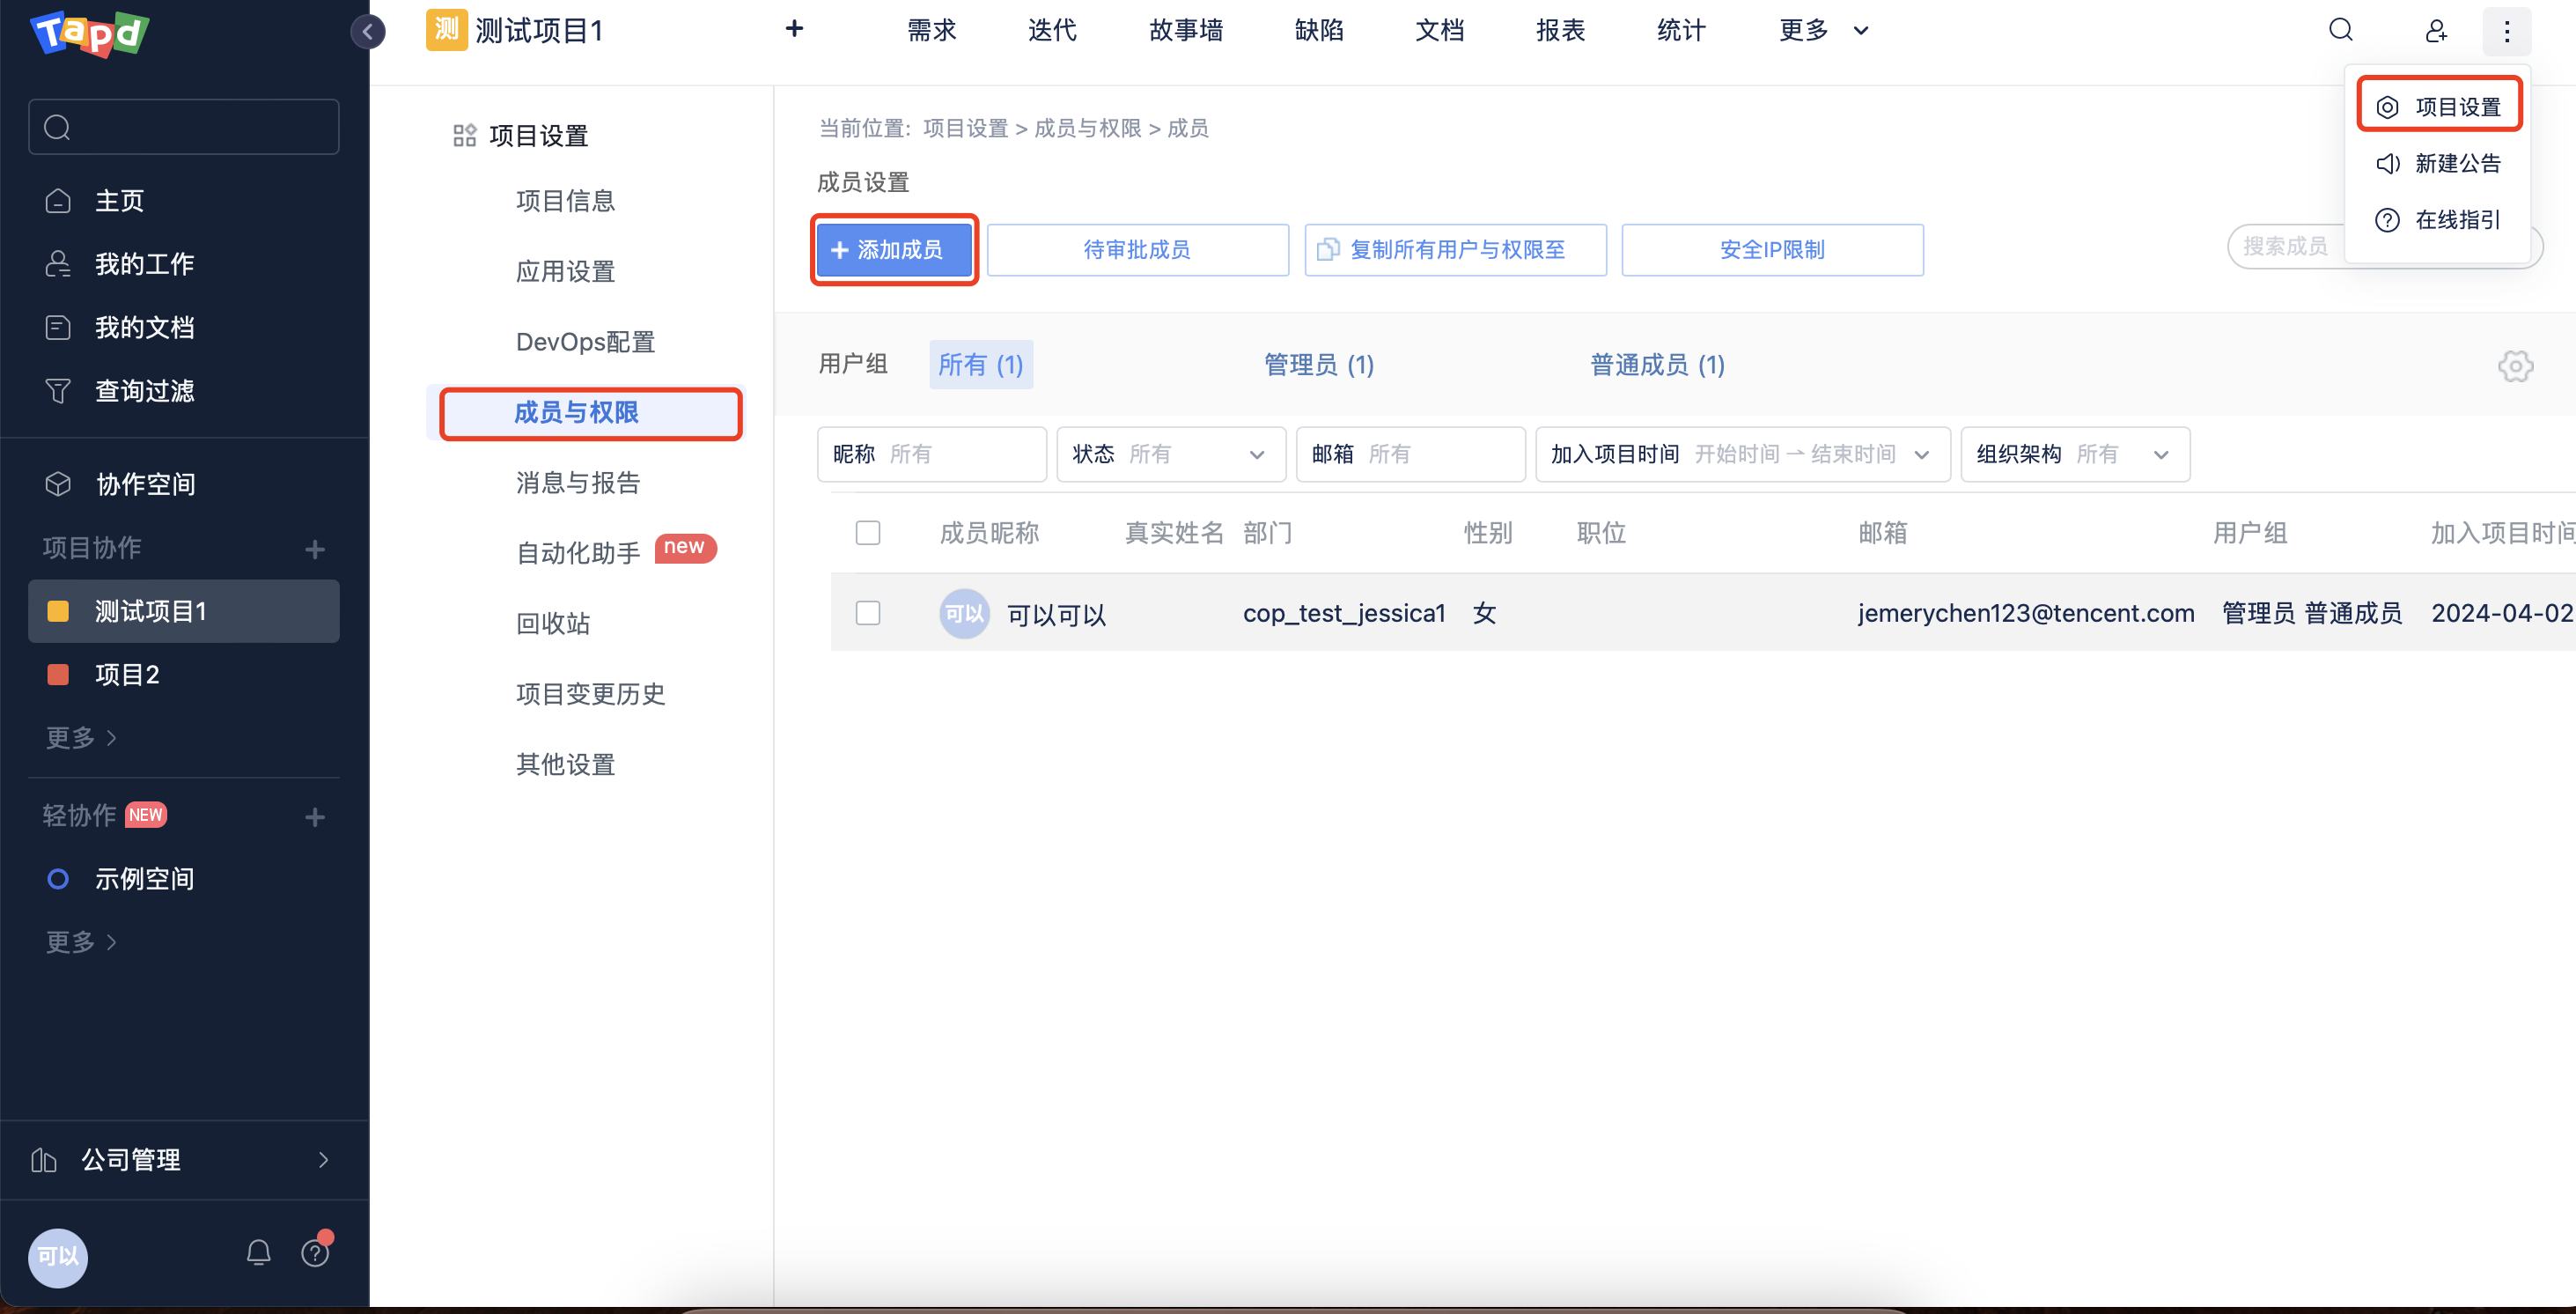Viewport: 2576px width, 1314px height.
Task: Open 回收站 settings page
Action: 553,624
